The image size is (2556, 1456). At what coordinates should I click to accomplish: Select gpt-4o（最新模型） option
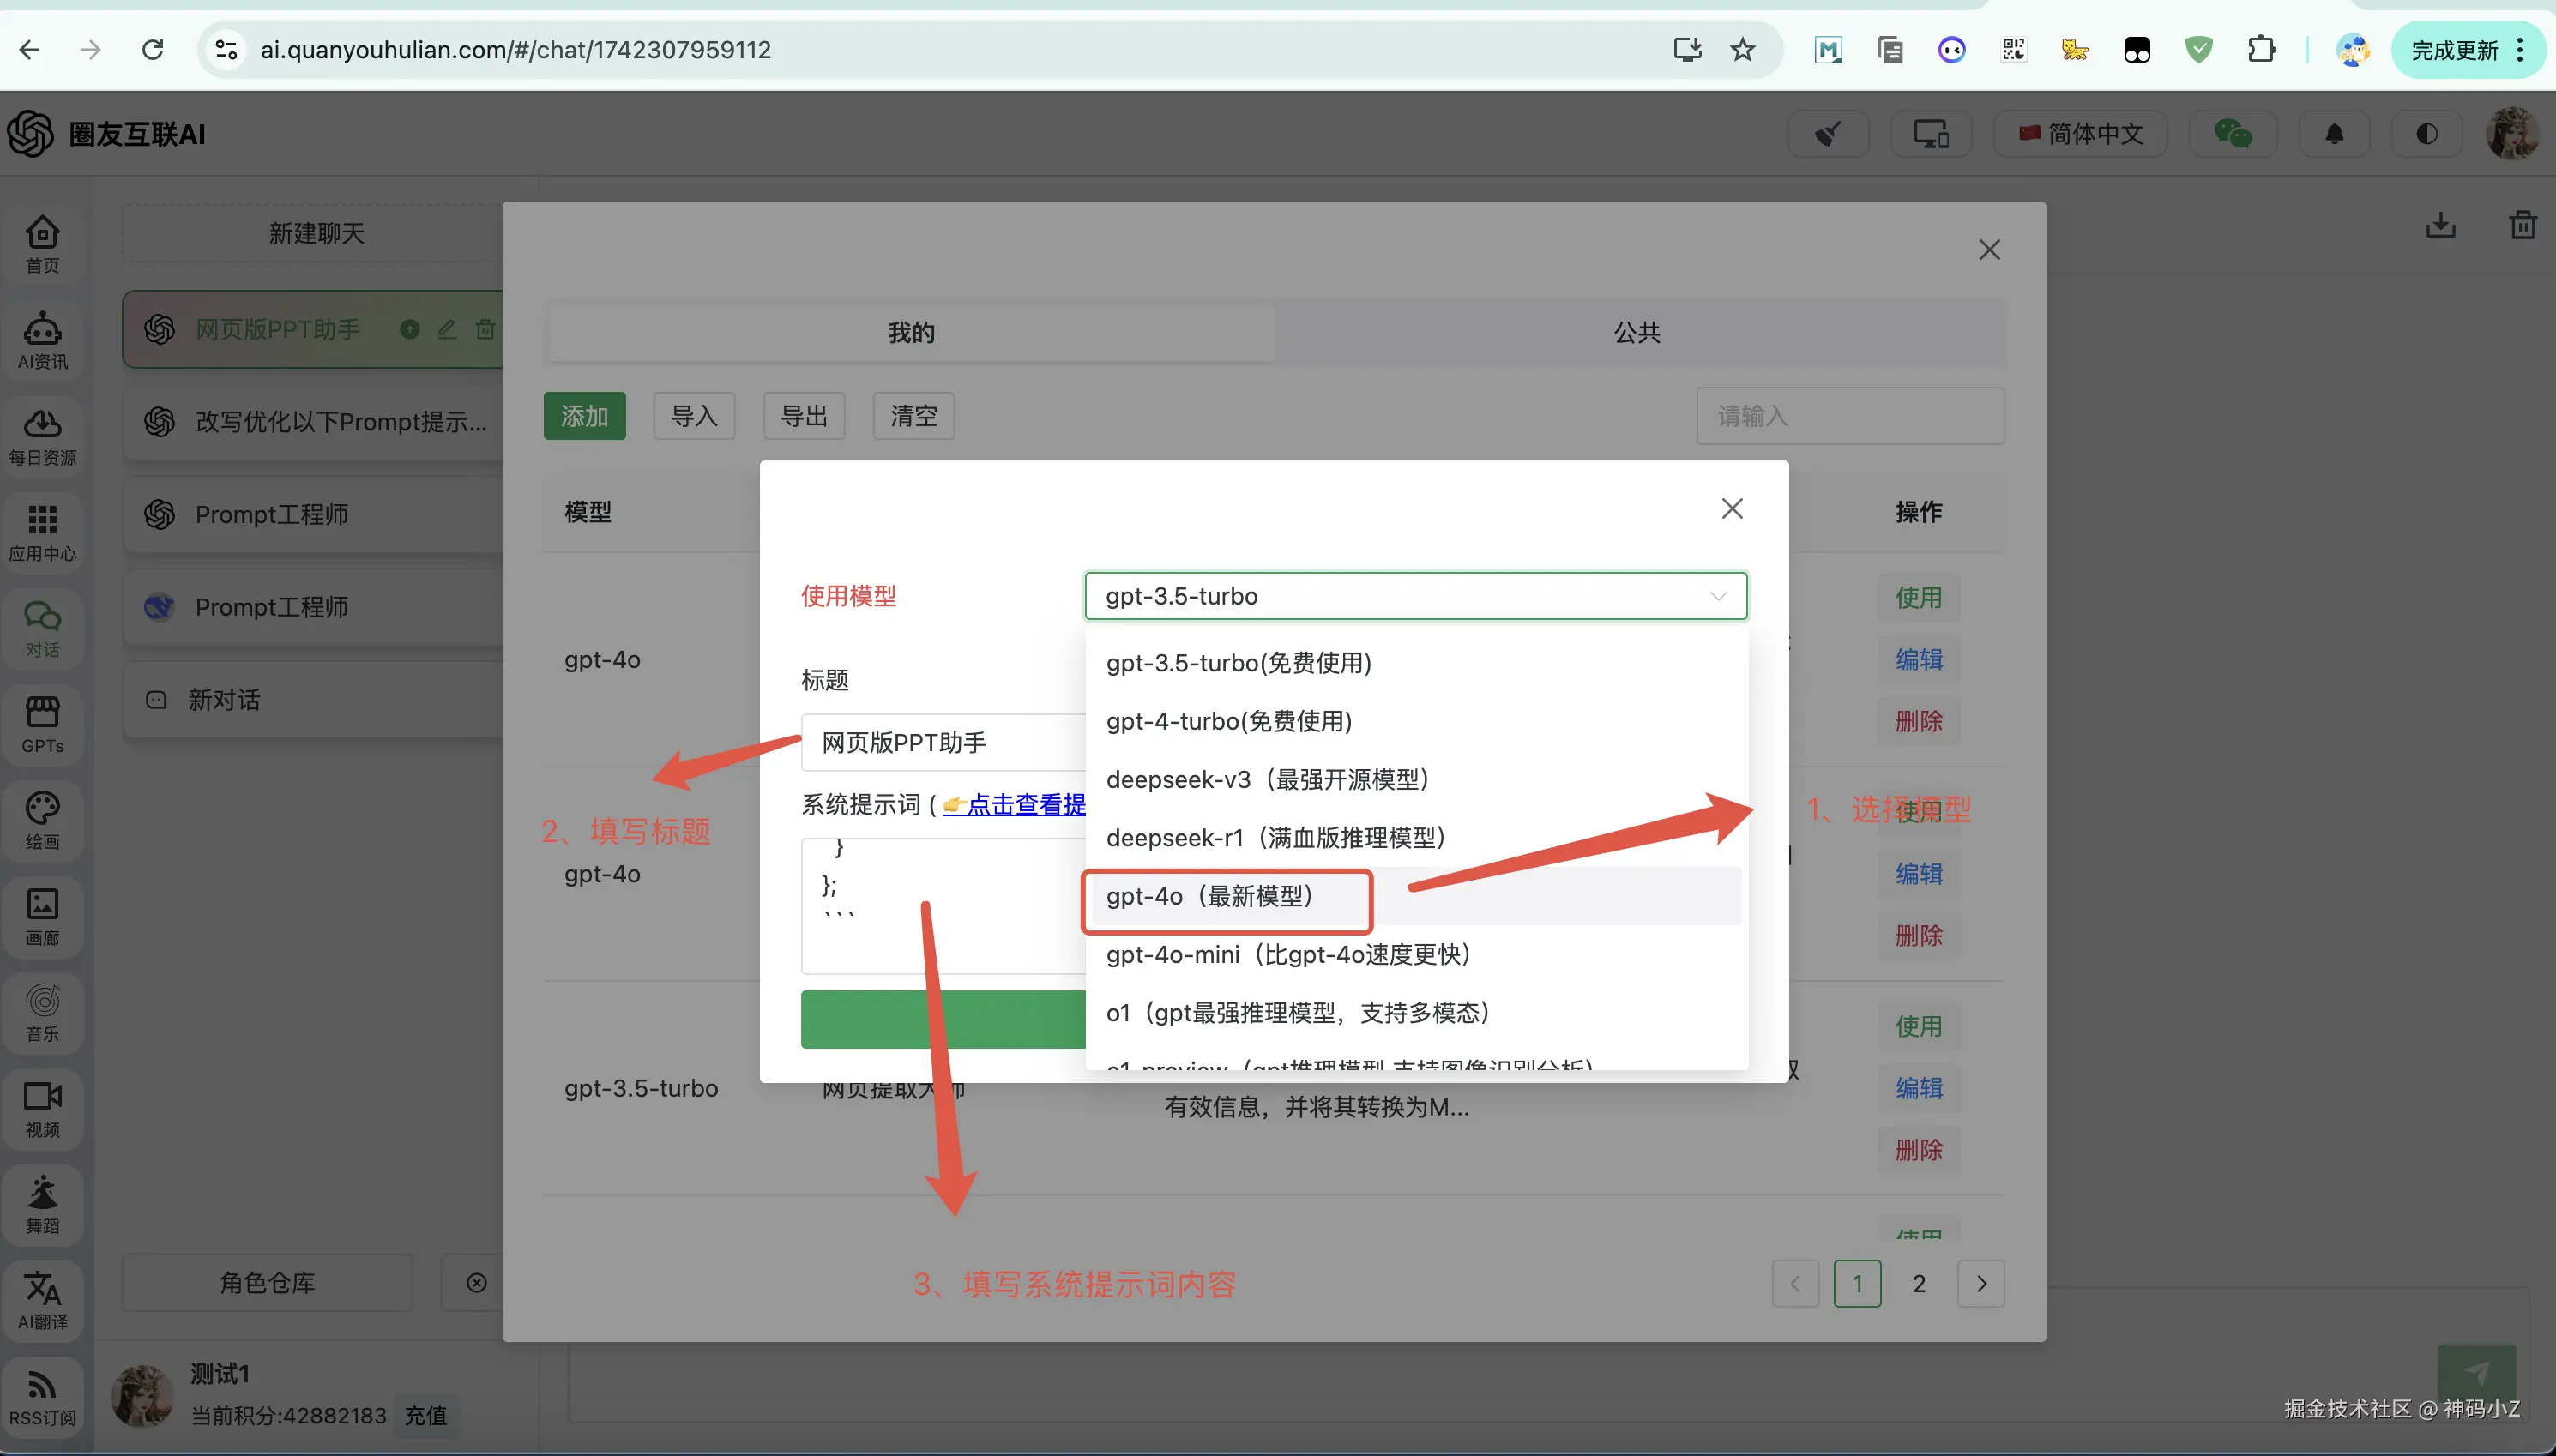point(1210,896)
